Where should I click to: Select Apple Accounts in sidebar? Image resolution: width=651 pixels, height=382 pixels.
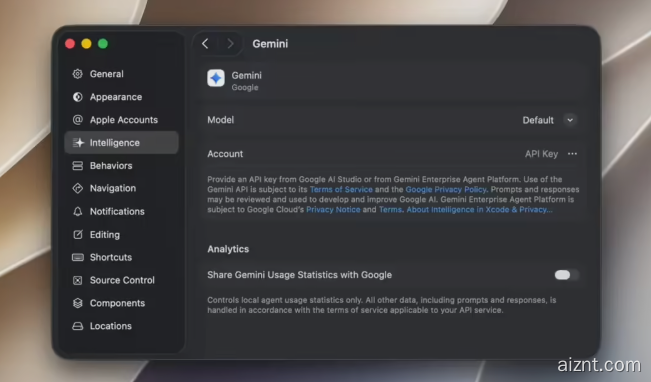point(121,120)
